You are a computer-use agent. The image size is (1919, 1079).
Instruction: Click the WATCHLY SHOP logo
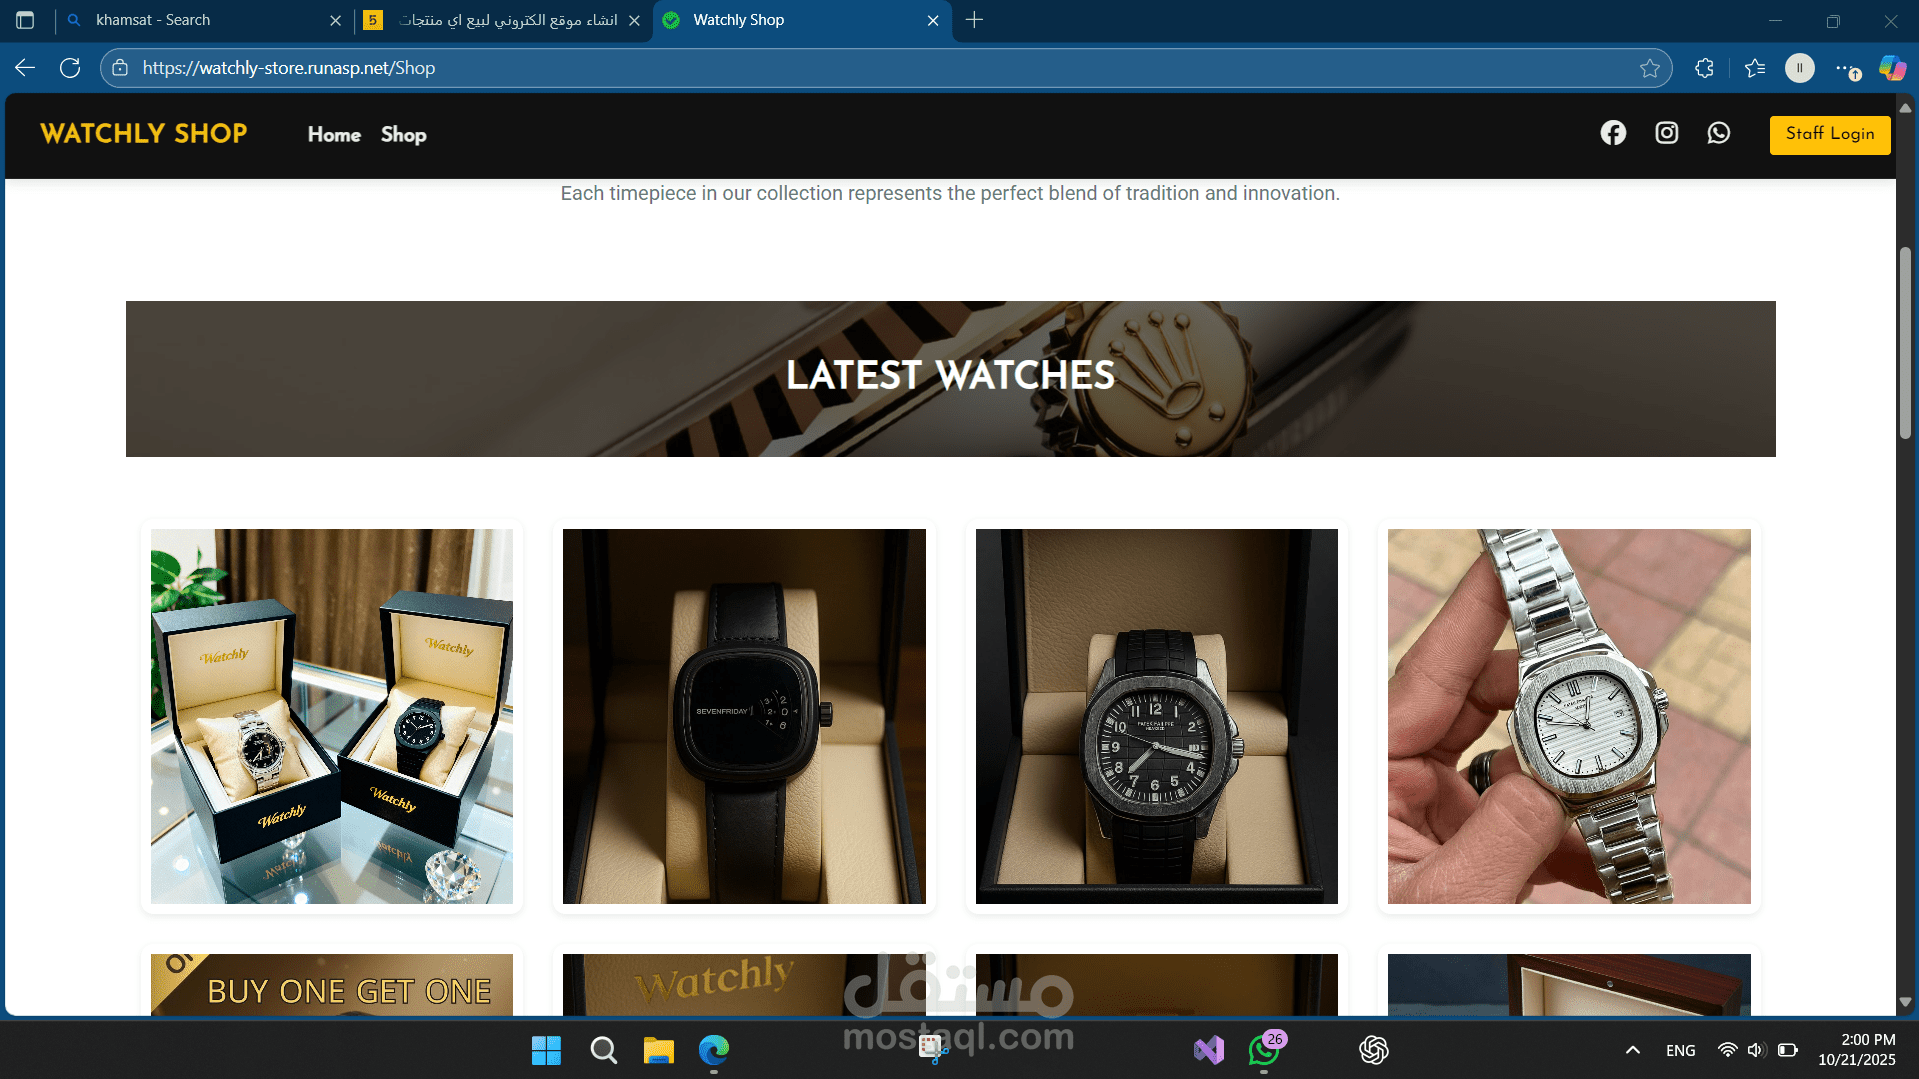coord(144,134)
